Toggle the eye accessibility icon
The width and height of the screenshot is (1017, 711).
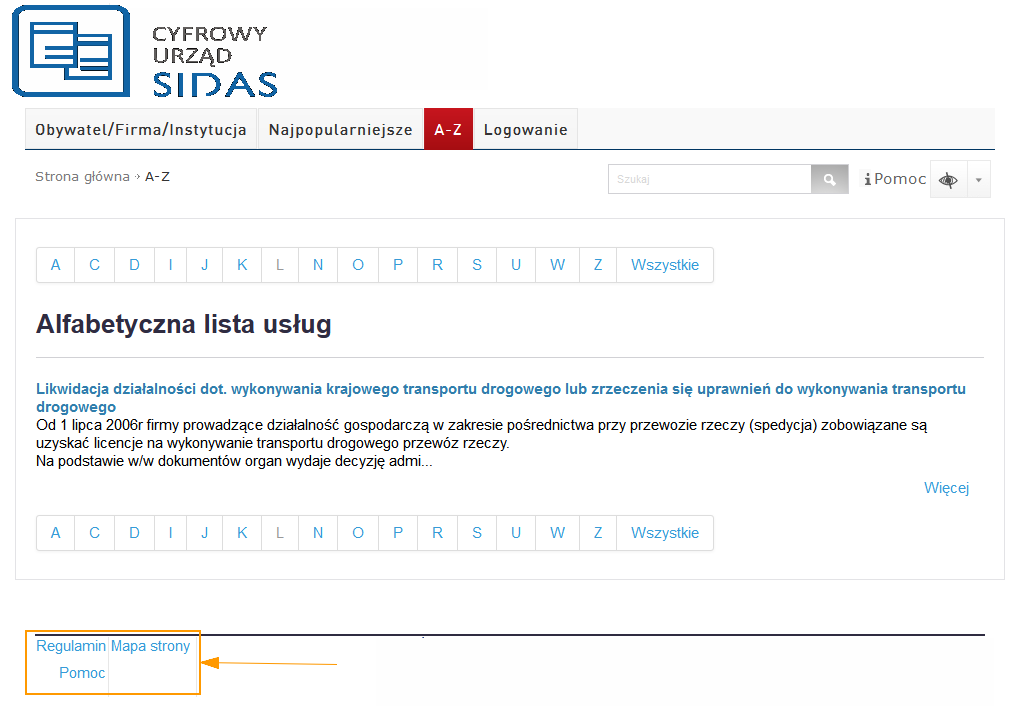point(948,180)
